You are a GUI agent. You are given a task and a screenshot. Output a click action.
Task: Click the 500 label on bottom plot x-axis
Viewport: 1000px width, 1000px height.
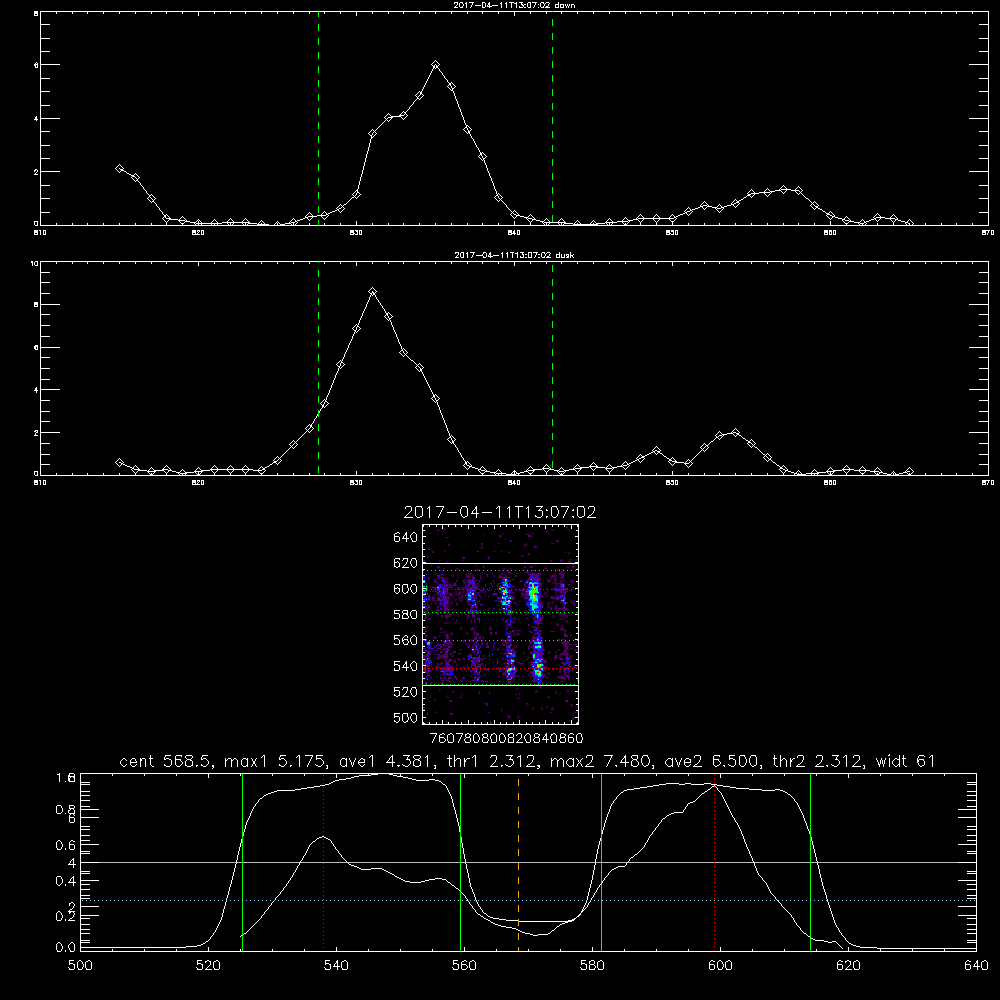(x=80, y=965)
